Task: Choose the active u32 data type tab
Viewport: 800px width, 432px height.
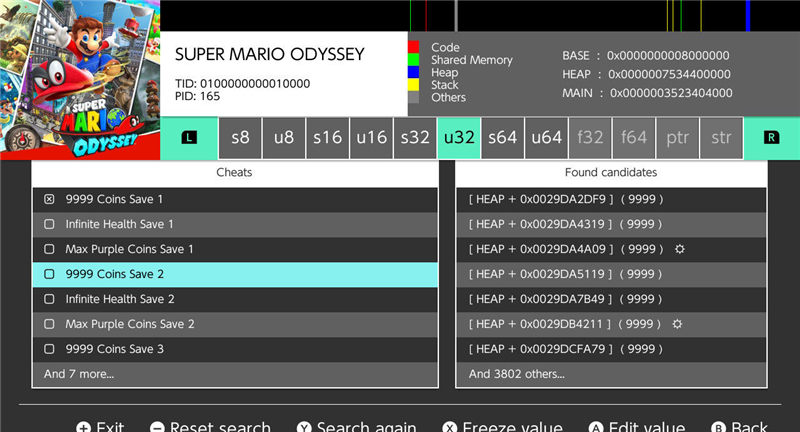Action: click(459, 138)
